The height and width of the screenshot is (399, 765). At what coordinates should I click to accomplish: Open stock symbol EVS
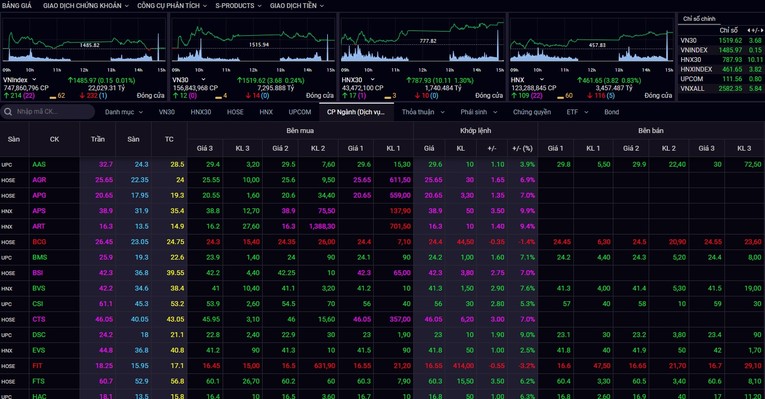(39, 351)
